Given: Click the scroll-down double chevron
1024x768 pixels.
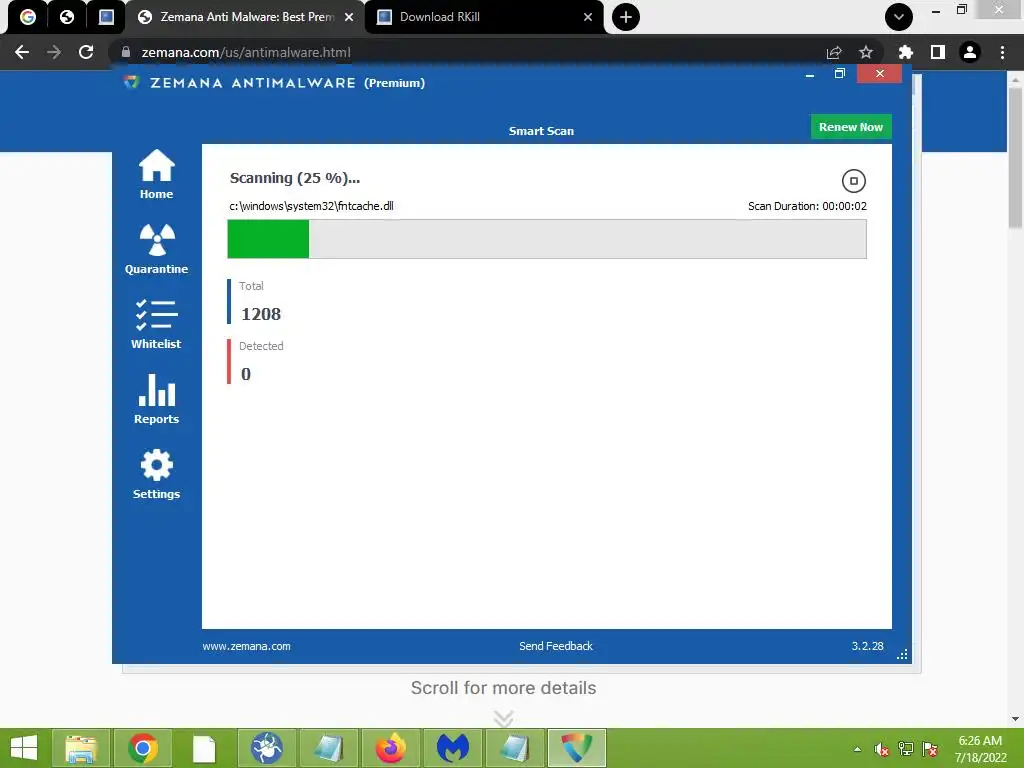Looking at the screenshot, I should tap(504, 718).
